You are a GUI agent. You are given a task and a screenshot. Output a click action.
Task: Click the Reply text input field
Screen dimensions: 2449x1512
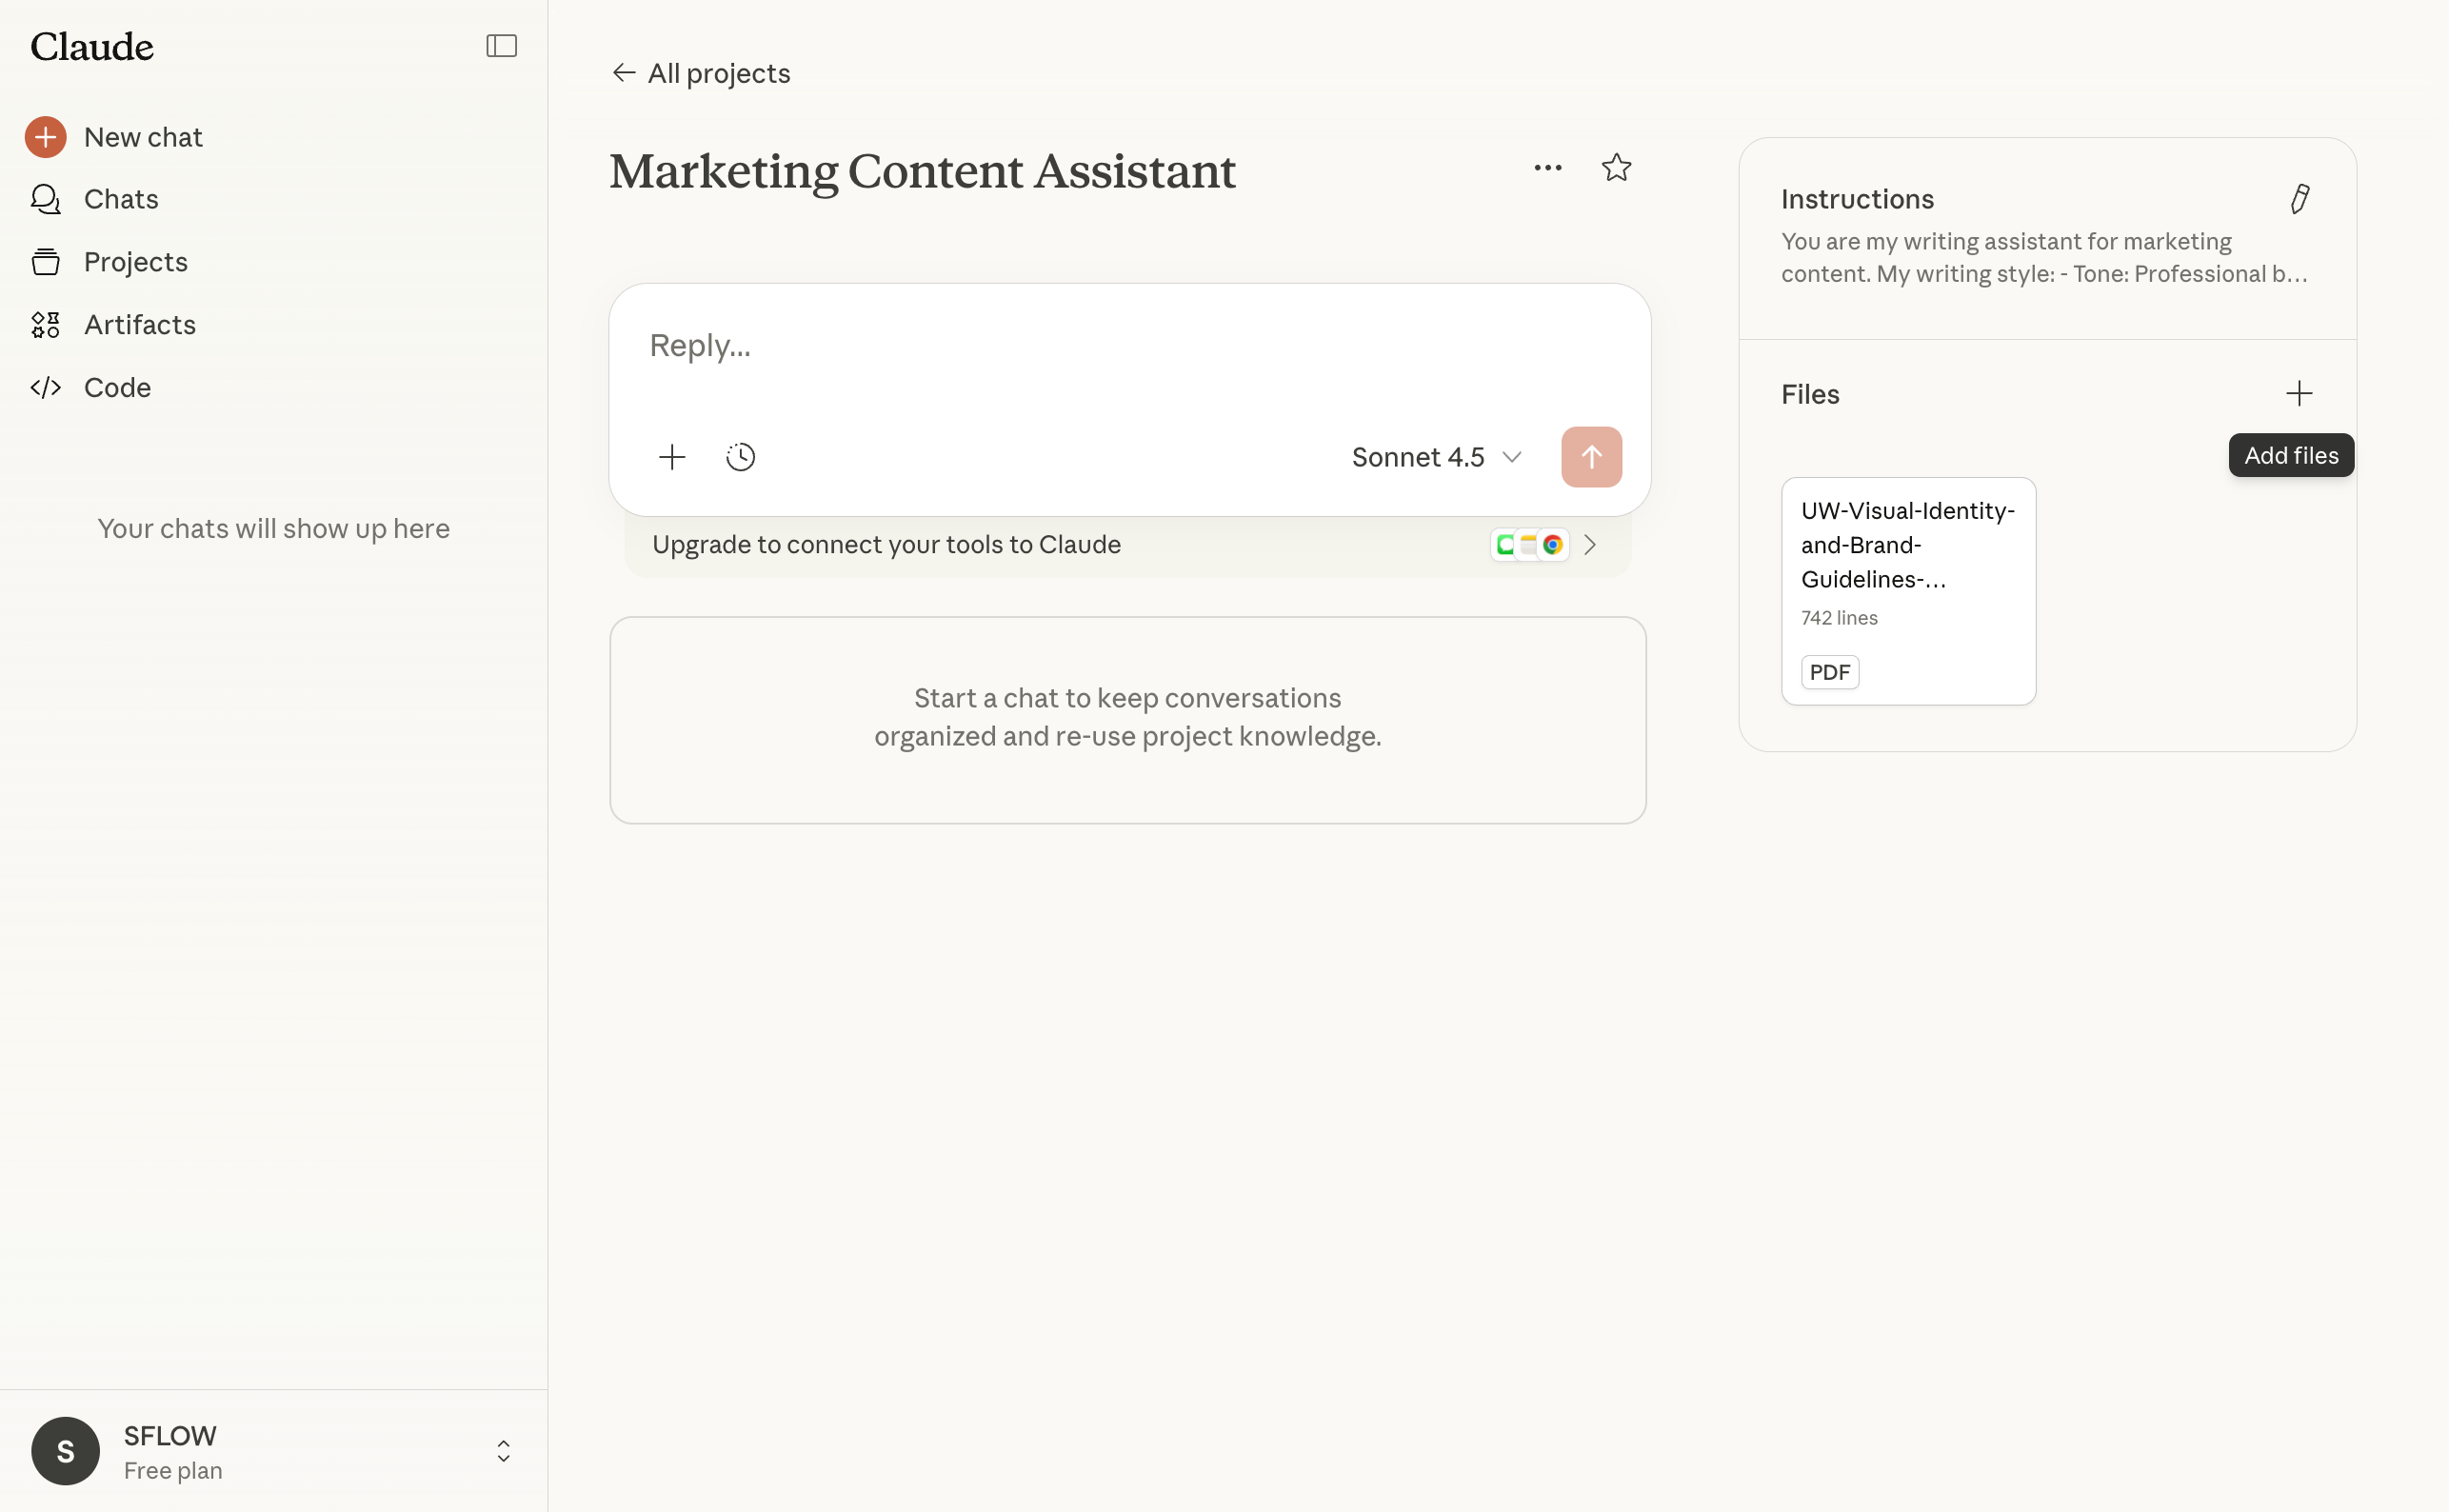pos(1128,346)
